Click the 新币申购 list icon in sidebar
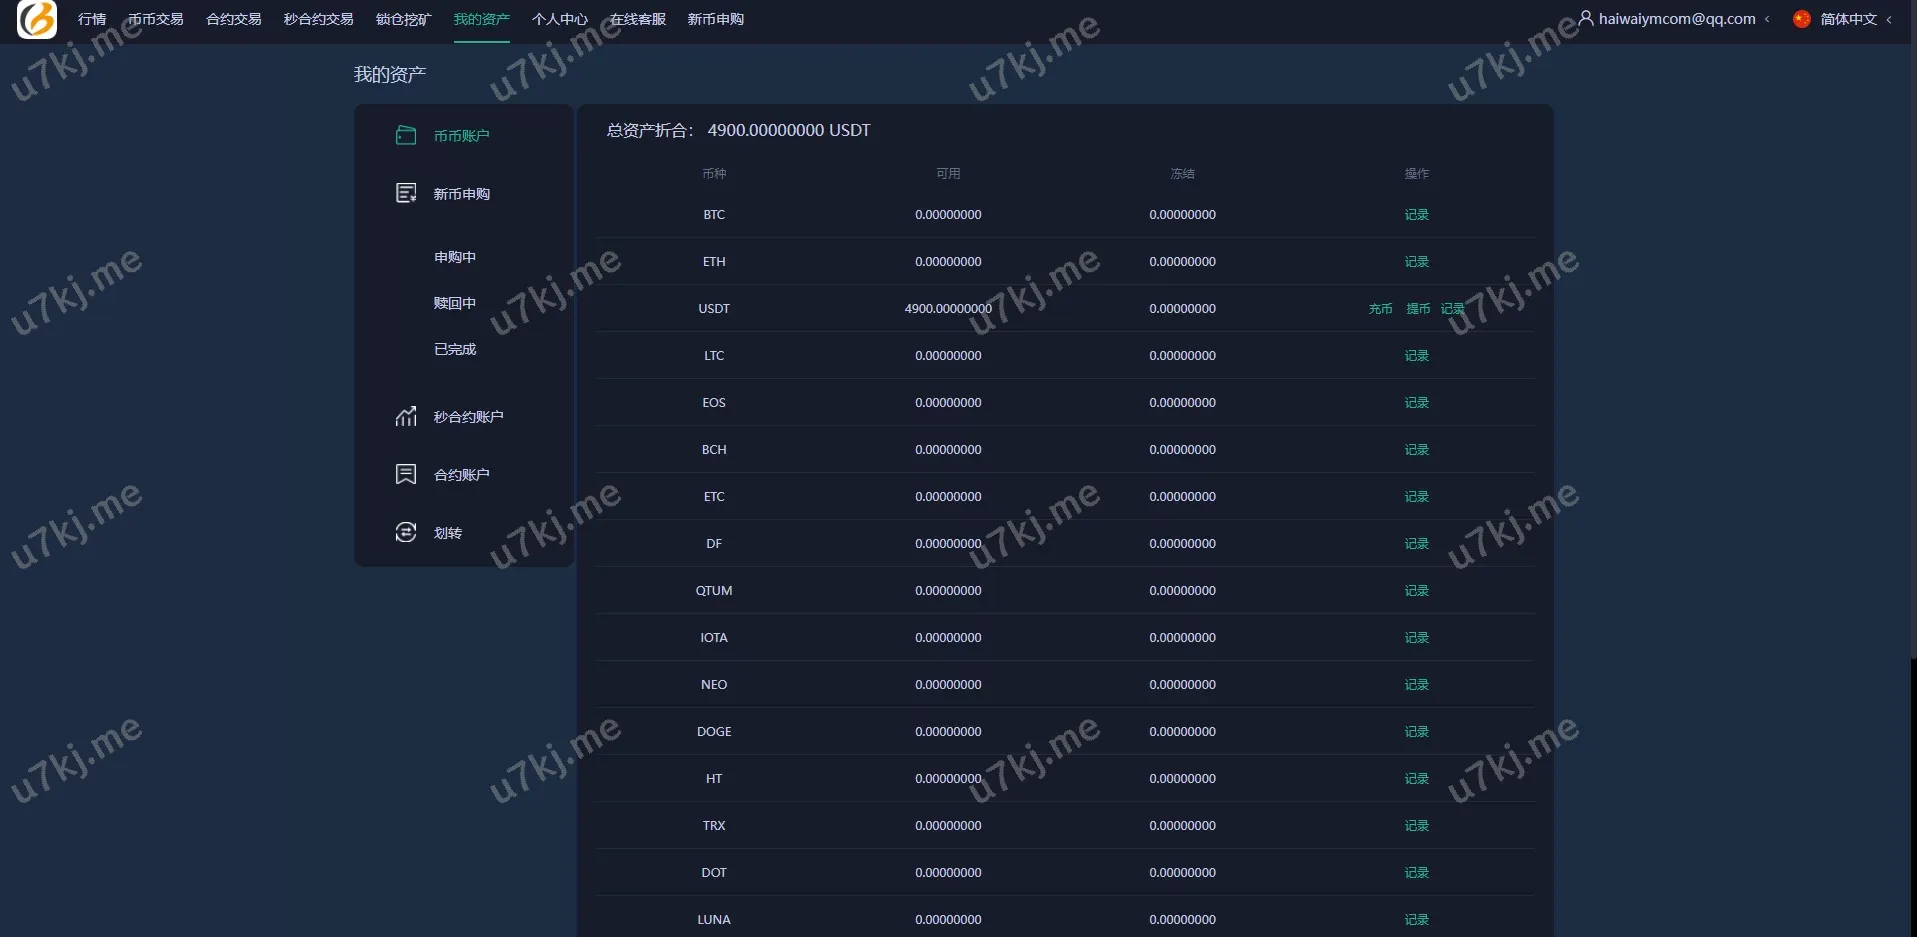 click(x=406, y=193)
